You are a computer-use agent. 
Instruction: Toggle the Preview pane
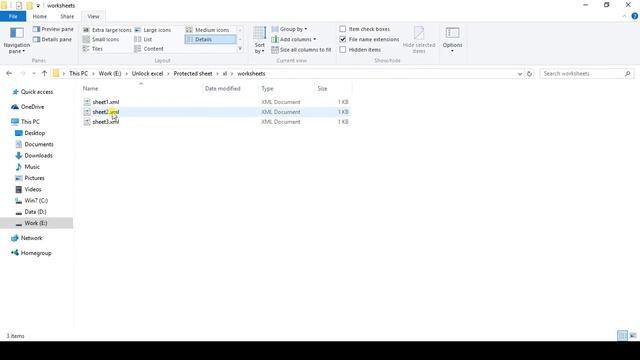(x=53, y=29)
